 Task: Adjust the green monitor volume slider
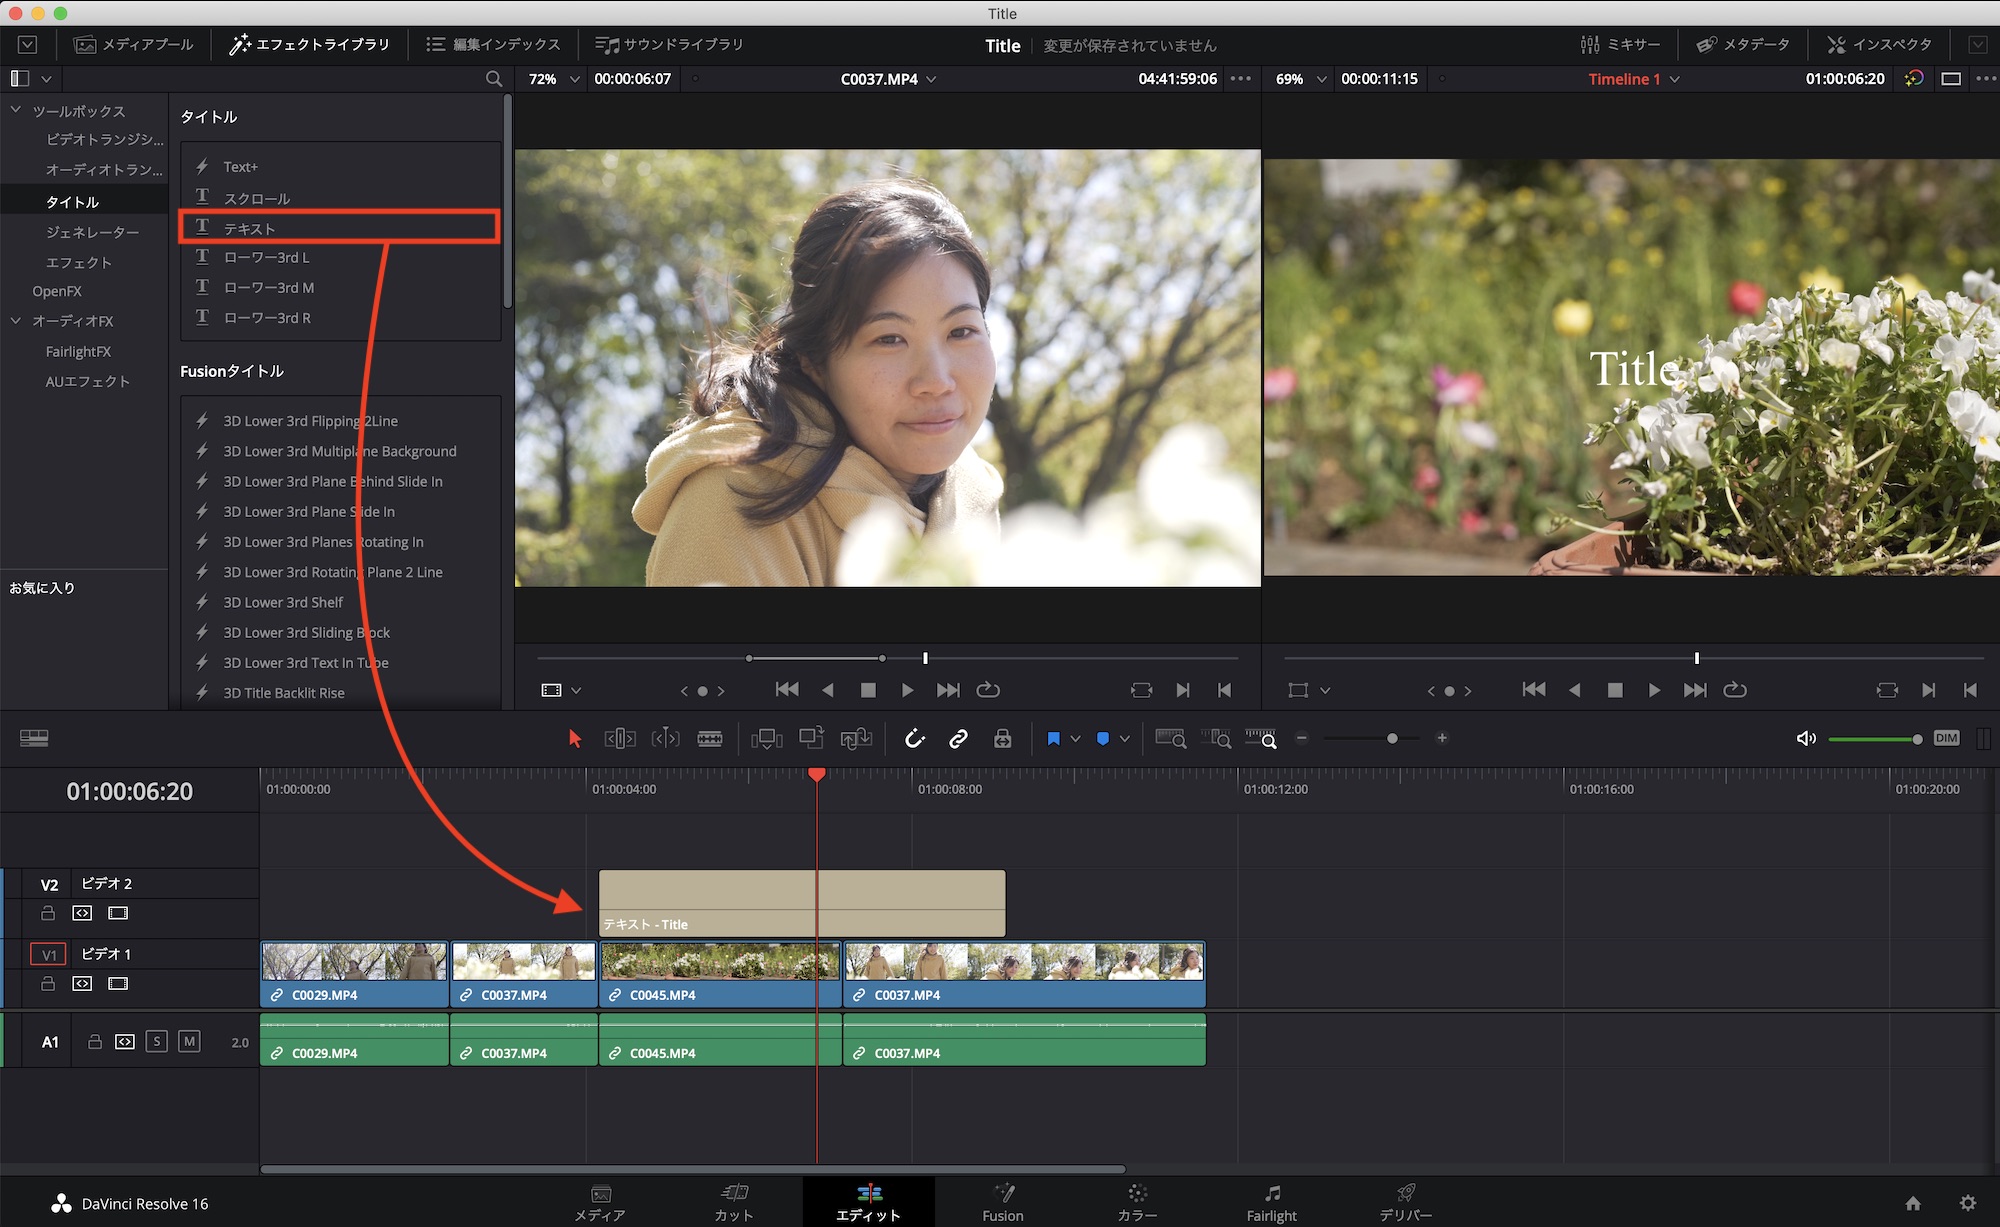tap(1916, 739)
